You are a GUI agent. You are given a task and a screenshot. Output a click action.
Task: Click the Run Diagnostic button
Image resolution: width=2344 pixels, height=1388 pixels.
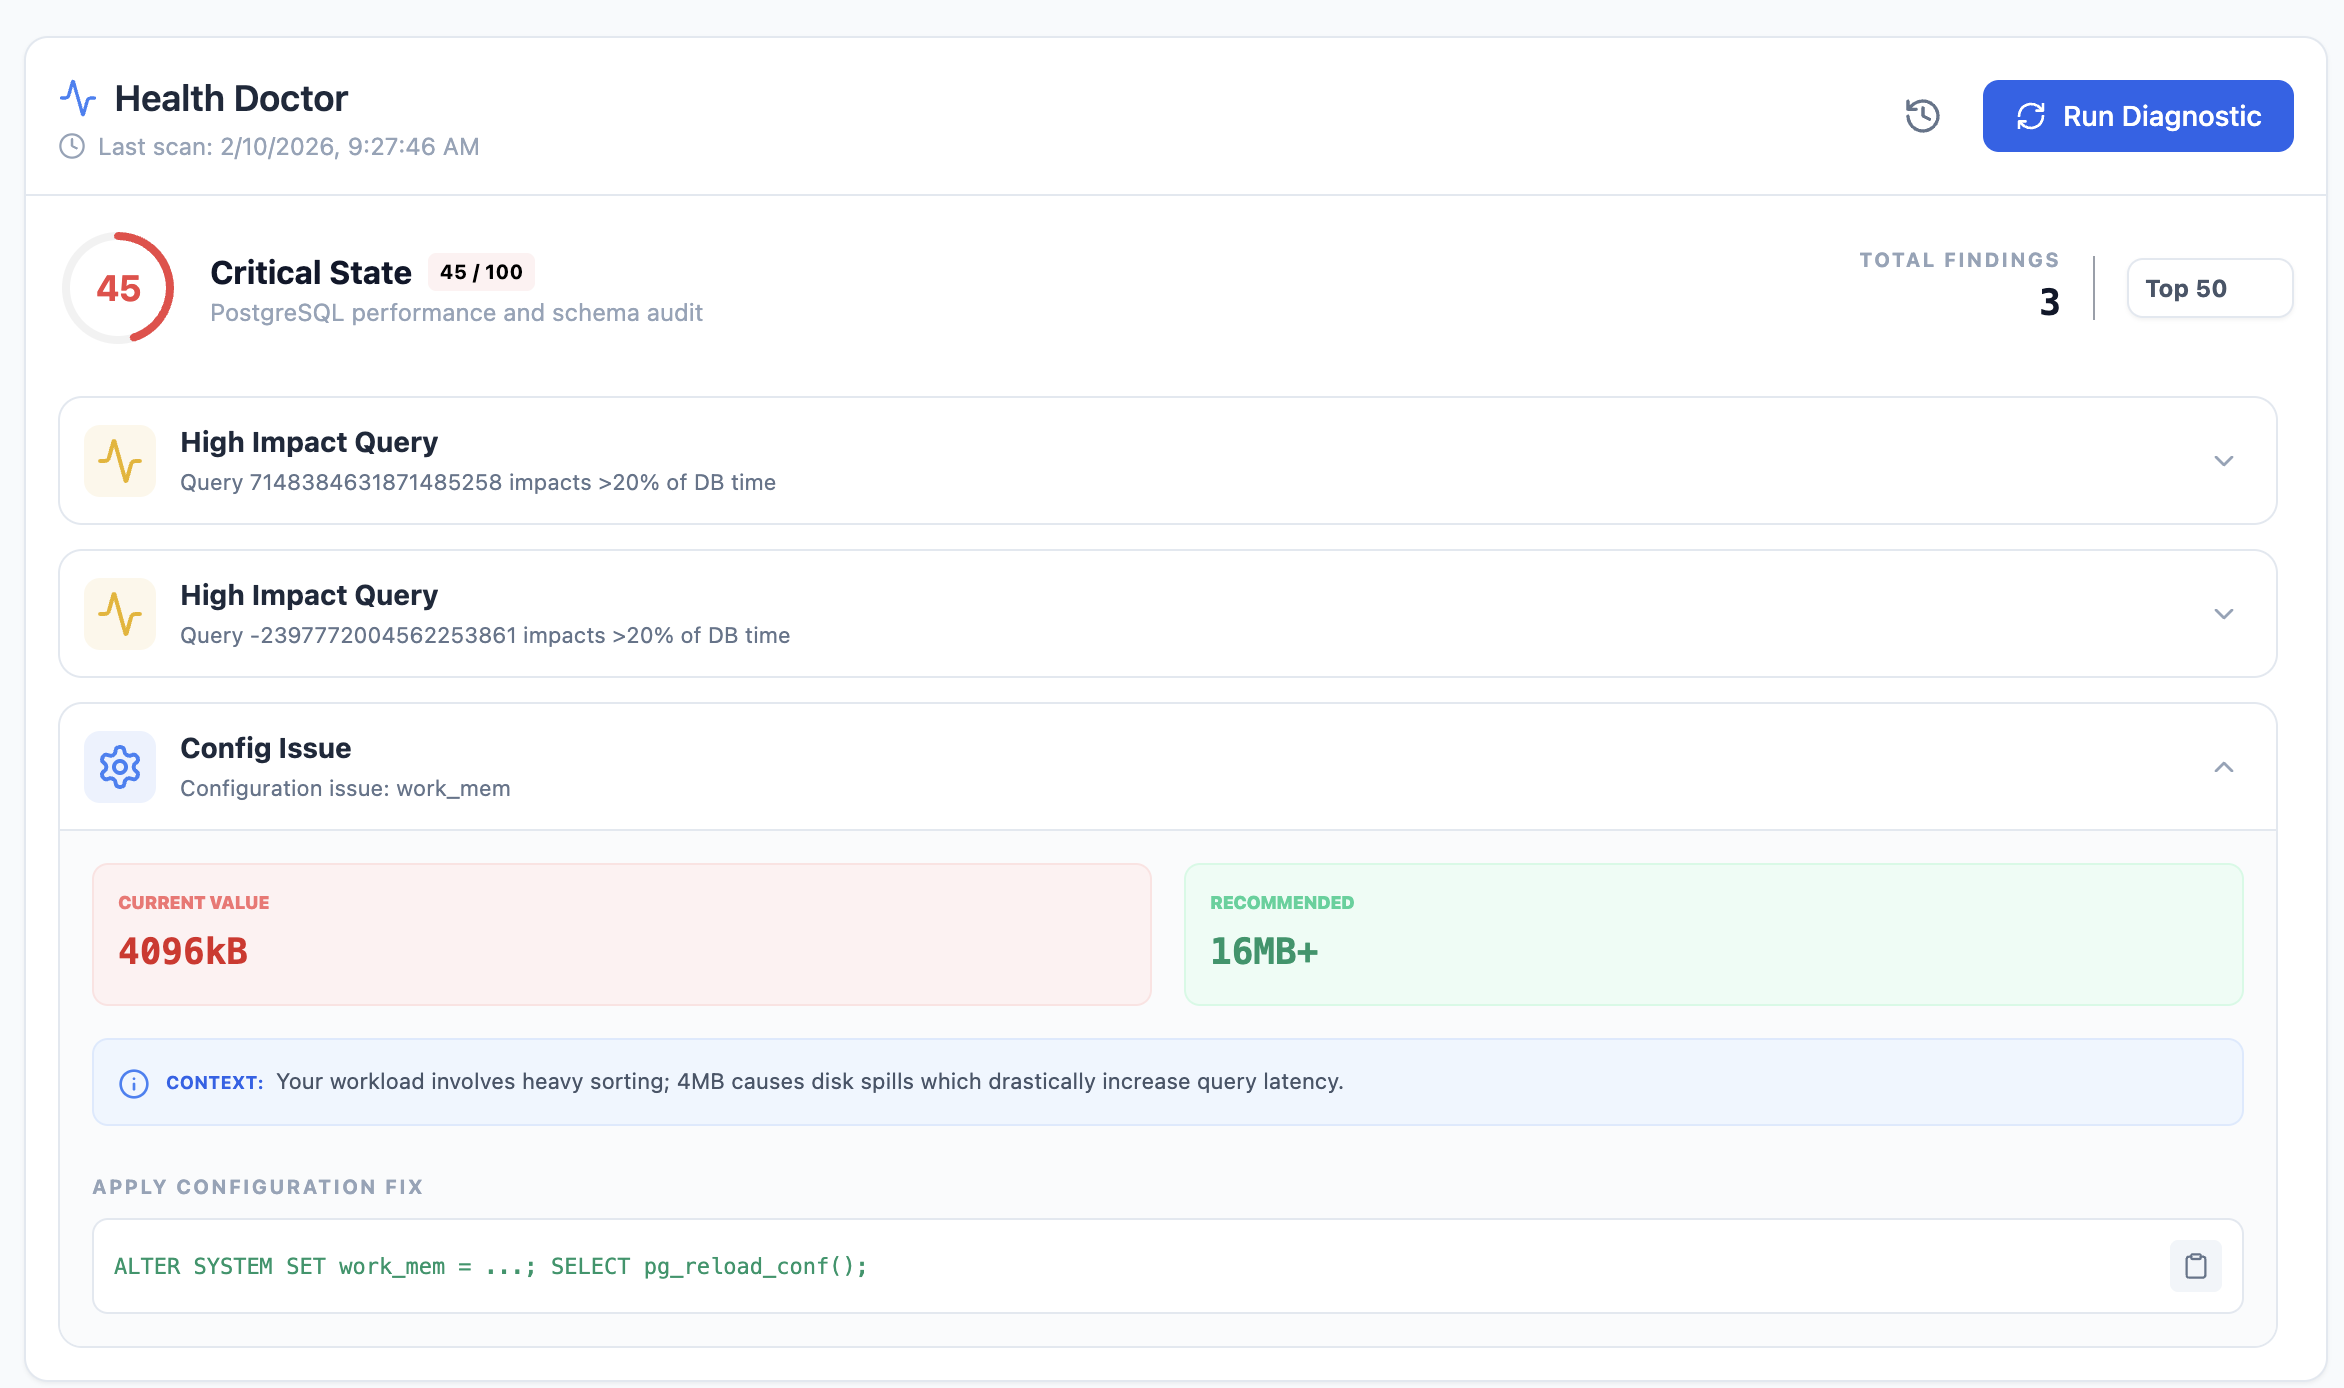2137,116
